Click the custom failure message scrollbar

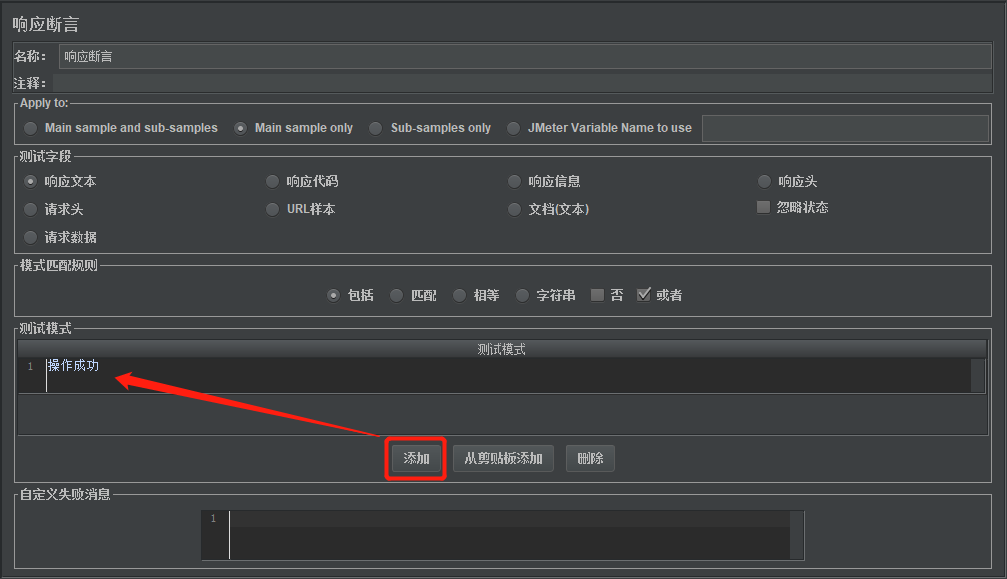tap(797, 535)
